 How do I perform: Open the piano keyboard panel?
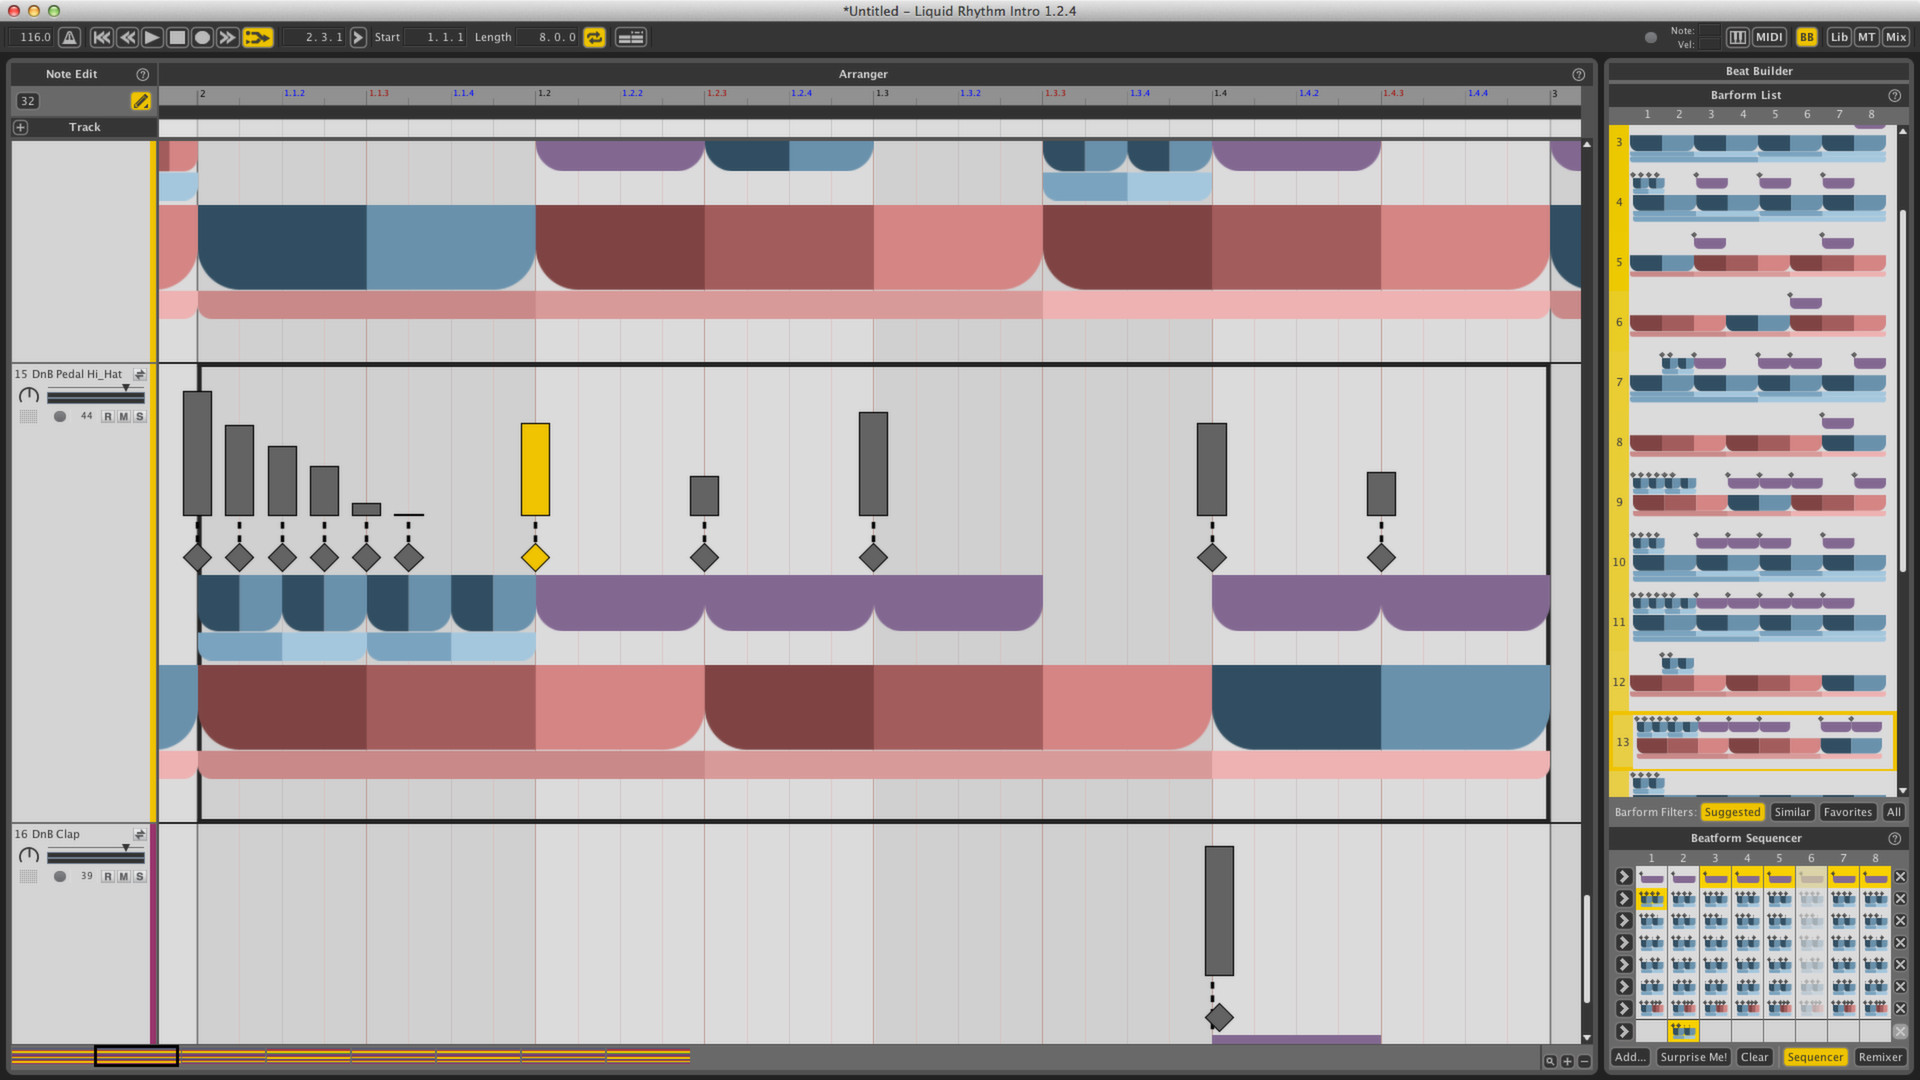(1738, 36)
